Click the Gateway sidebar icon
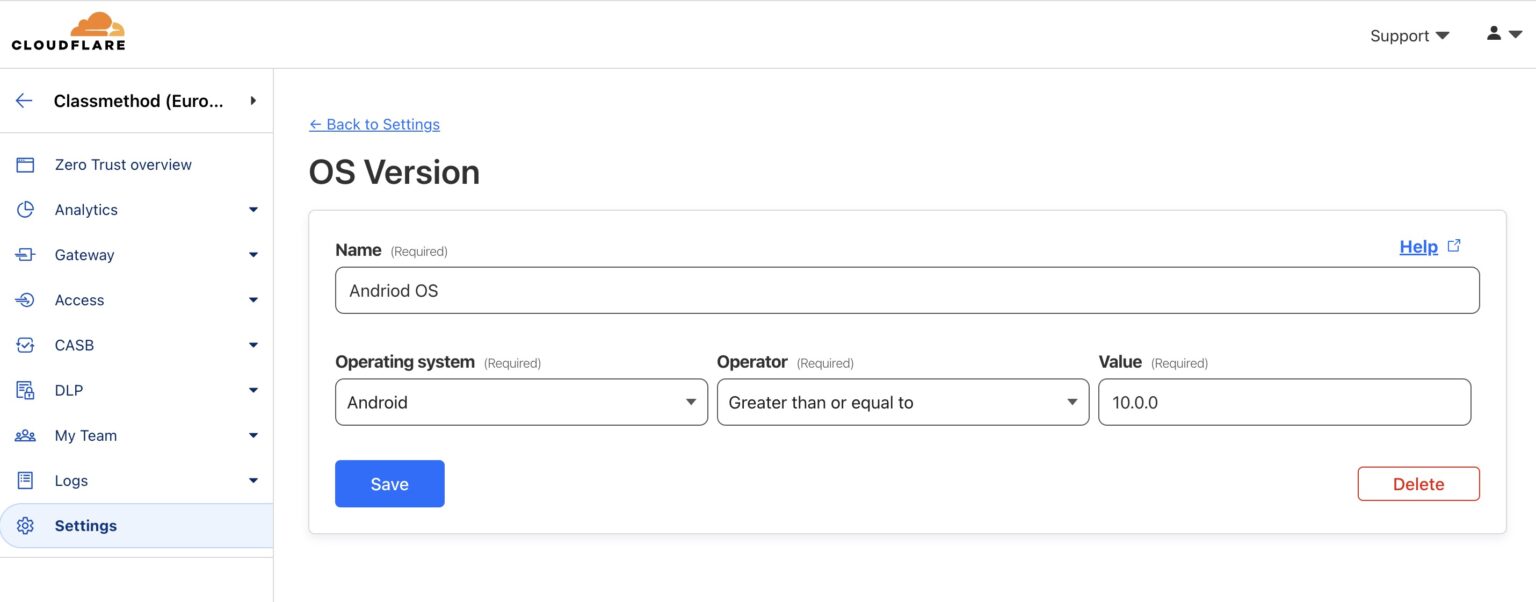The image size is (1536, 602). (x=24, y=254)
